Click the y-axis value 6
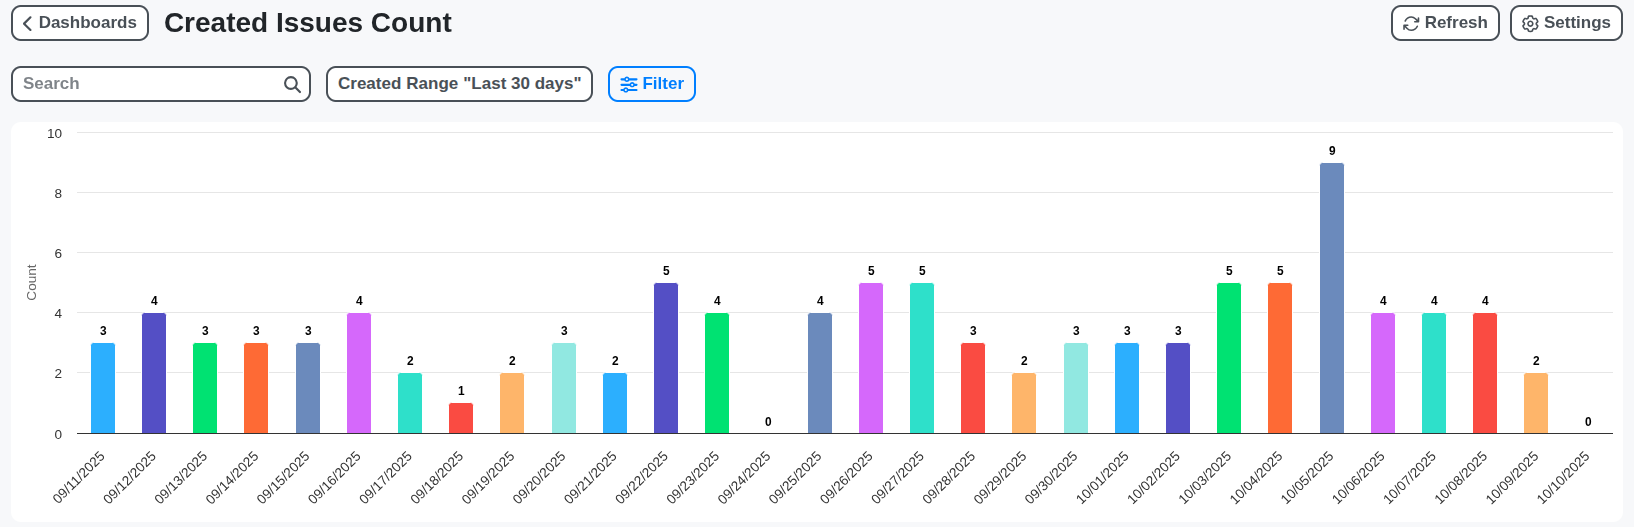The image size is (1634, 527). coord(58,254)
